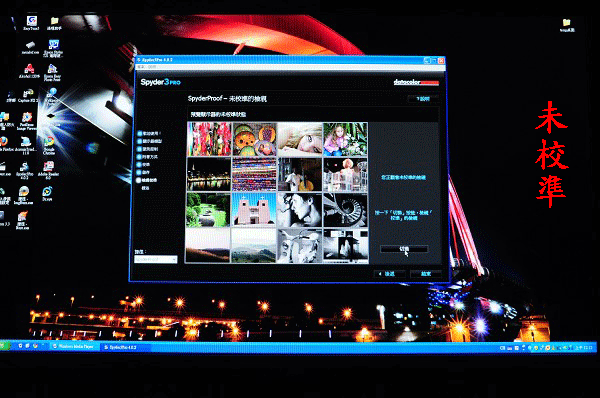
Task: Open the folder icon at desktop top right
Action: (567, 25)
